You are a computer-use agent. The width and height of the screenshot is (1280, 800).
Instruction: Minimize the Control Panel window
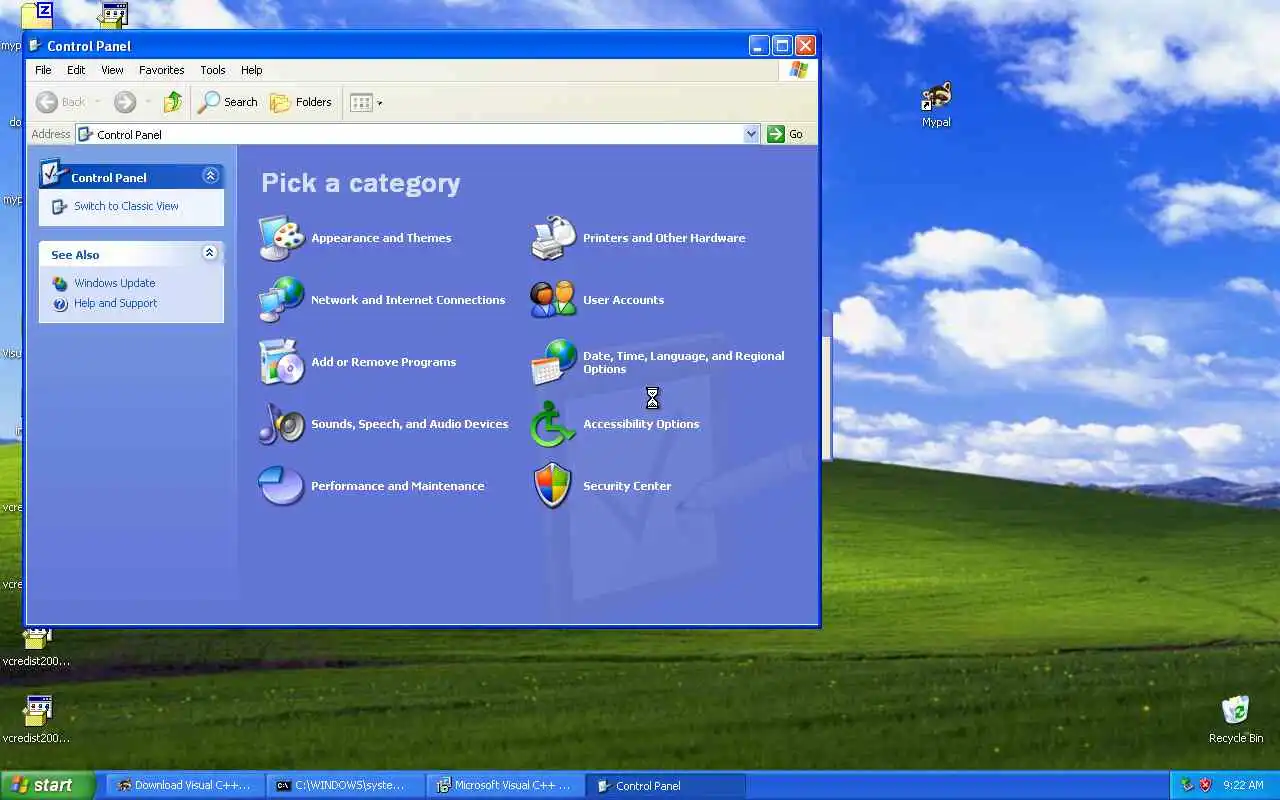coord(759,45)
